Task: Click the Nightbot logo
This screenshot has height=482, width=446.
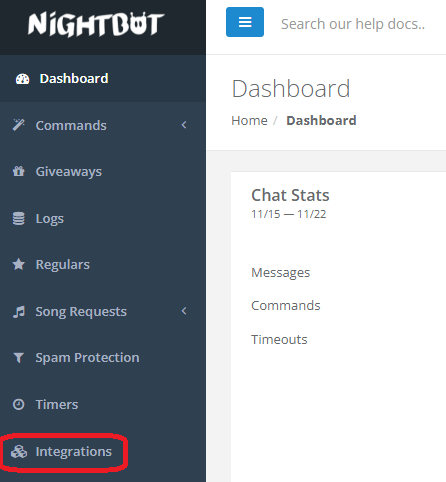Action: point(96,24)
